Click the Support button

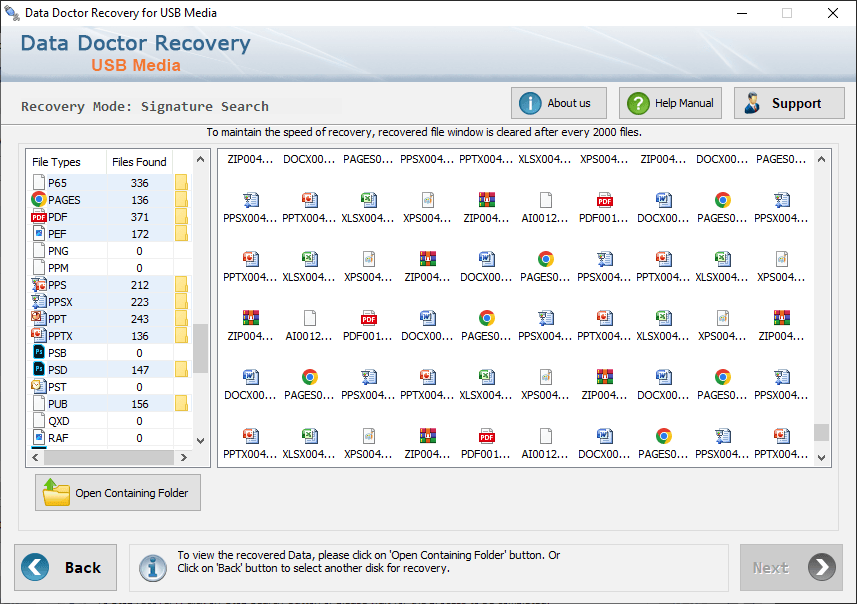coord(789,103)
